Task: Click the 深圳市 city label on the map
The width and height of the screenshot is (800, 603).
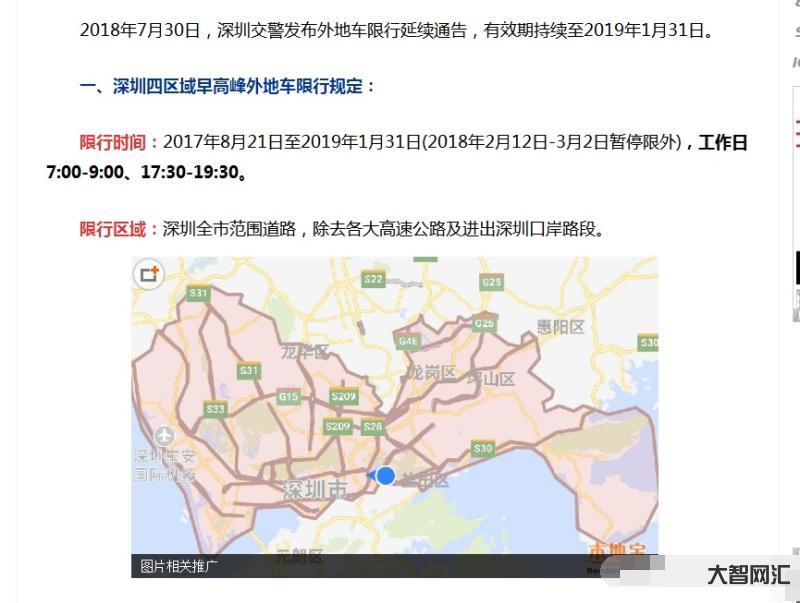Action: coord(315,491)
